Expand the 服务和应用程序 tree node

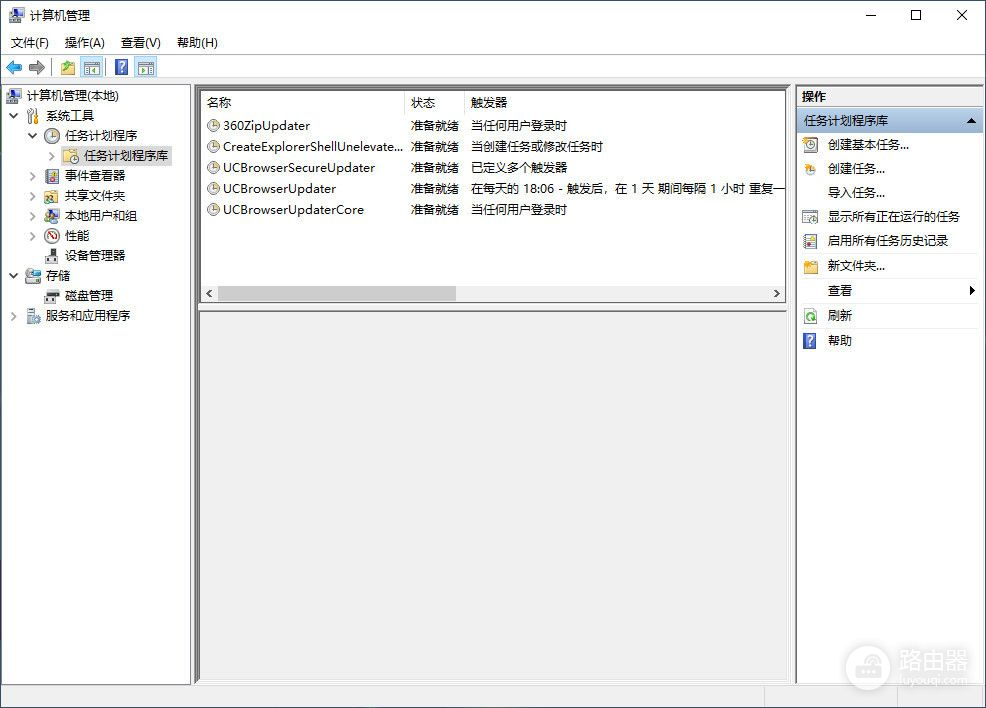(x=14, y=316)
